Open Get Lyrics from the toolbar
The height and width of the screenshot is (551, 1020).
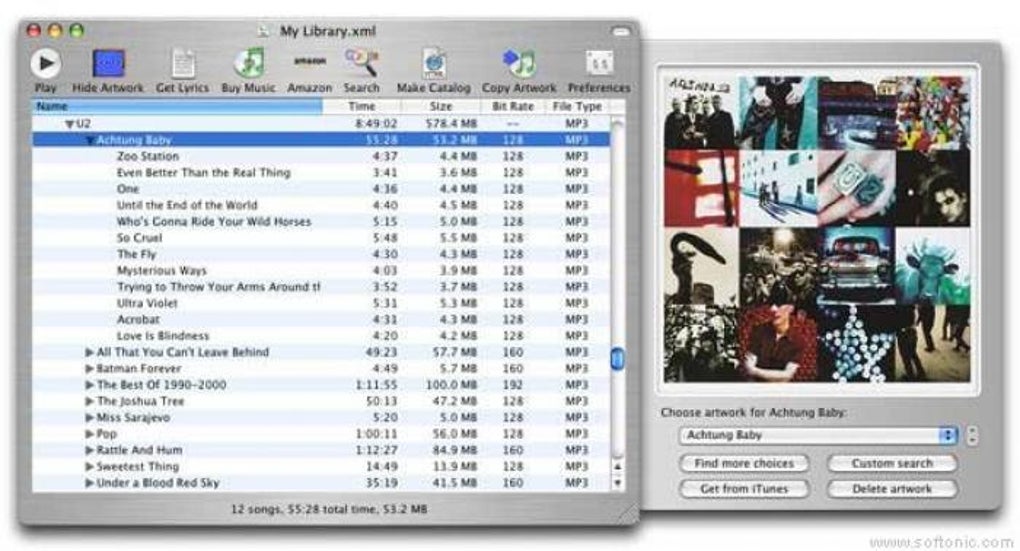click(x=183, y=63)
